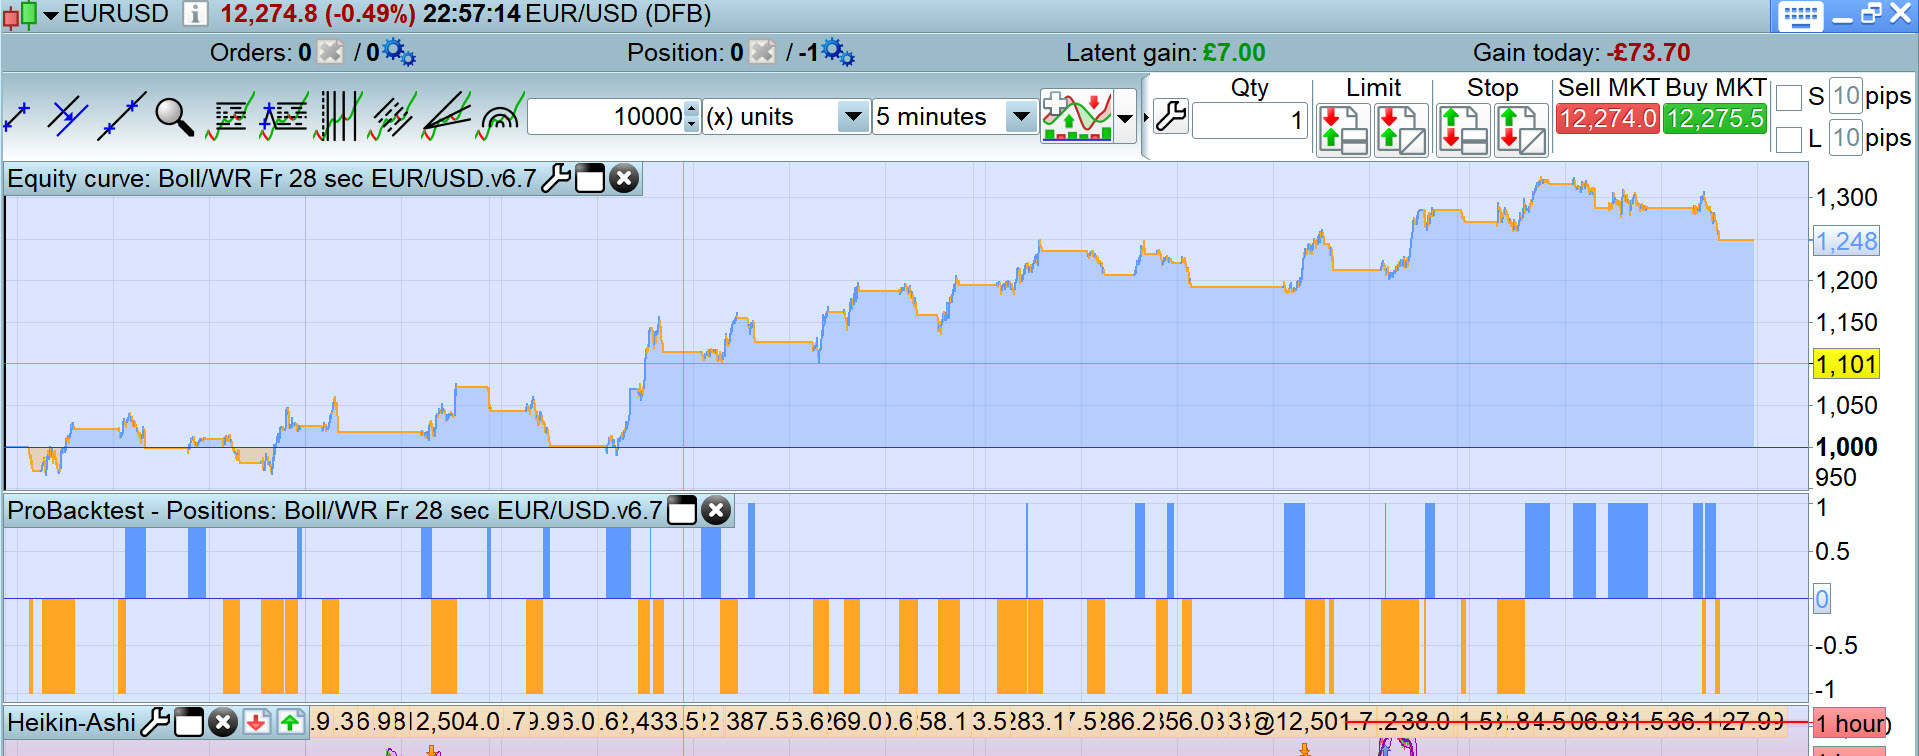The height and width of the screenshot is (756, 1919).
Task: Maximize the ProBacktest Positions panel
Action: coord(682,511)
